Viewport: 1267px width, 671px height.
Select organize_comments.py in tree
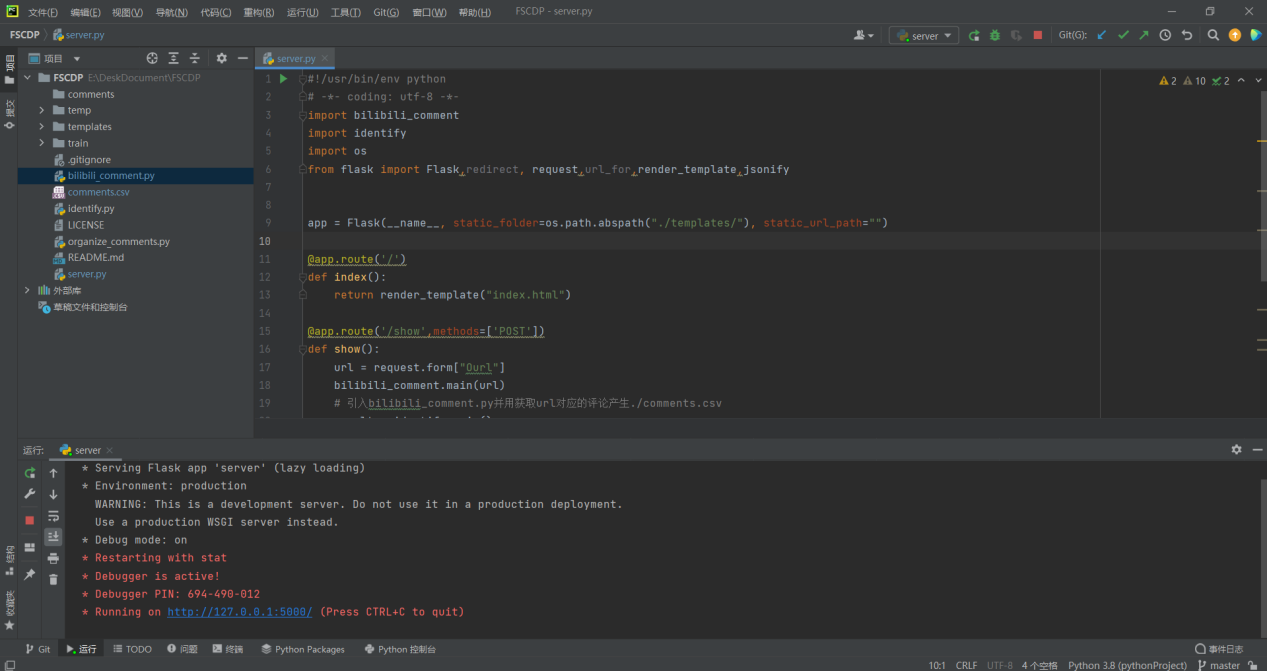coord(118,241)
